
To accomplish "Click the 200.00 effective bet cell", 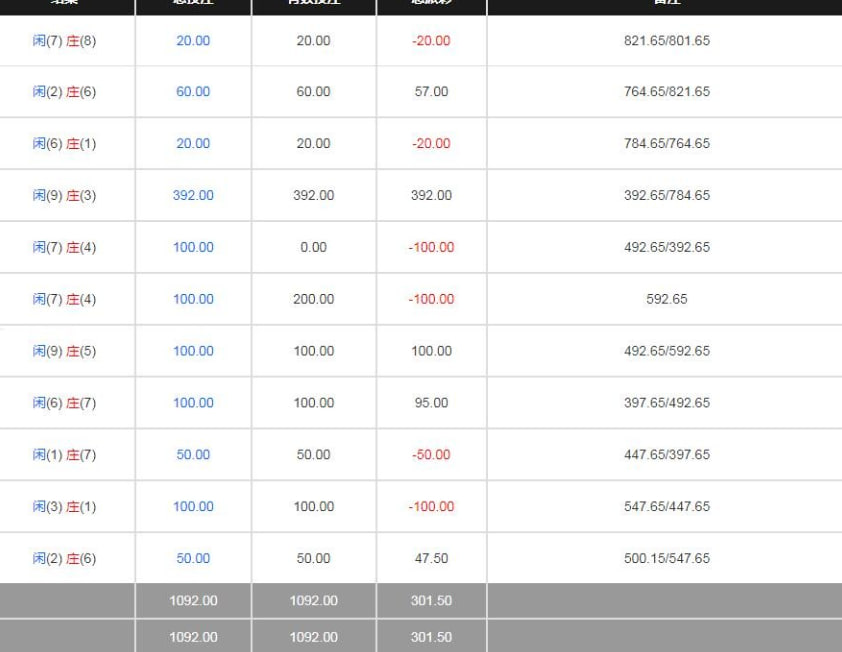I will 313,299.
